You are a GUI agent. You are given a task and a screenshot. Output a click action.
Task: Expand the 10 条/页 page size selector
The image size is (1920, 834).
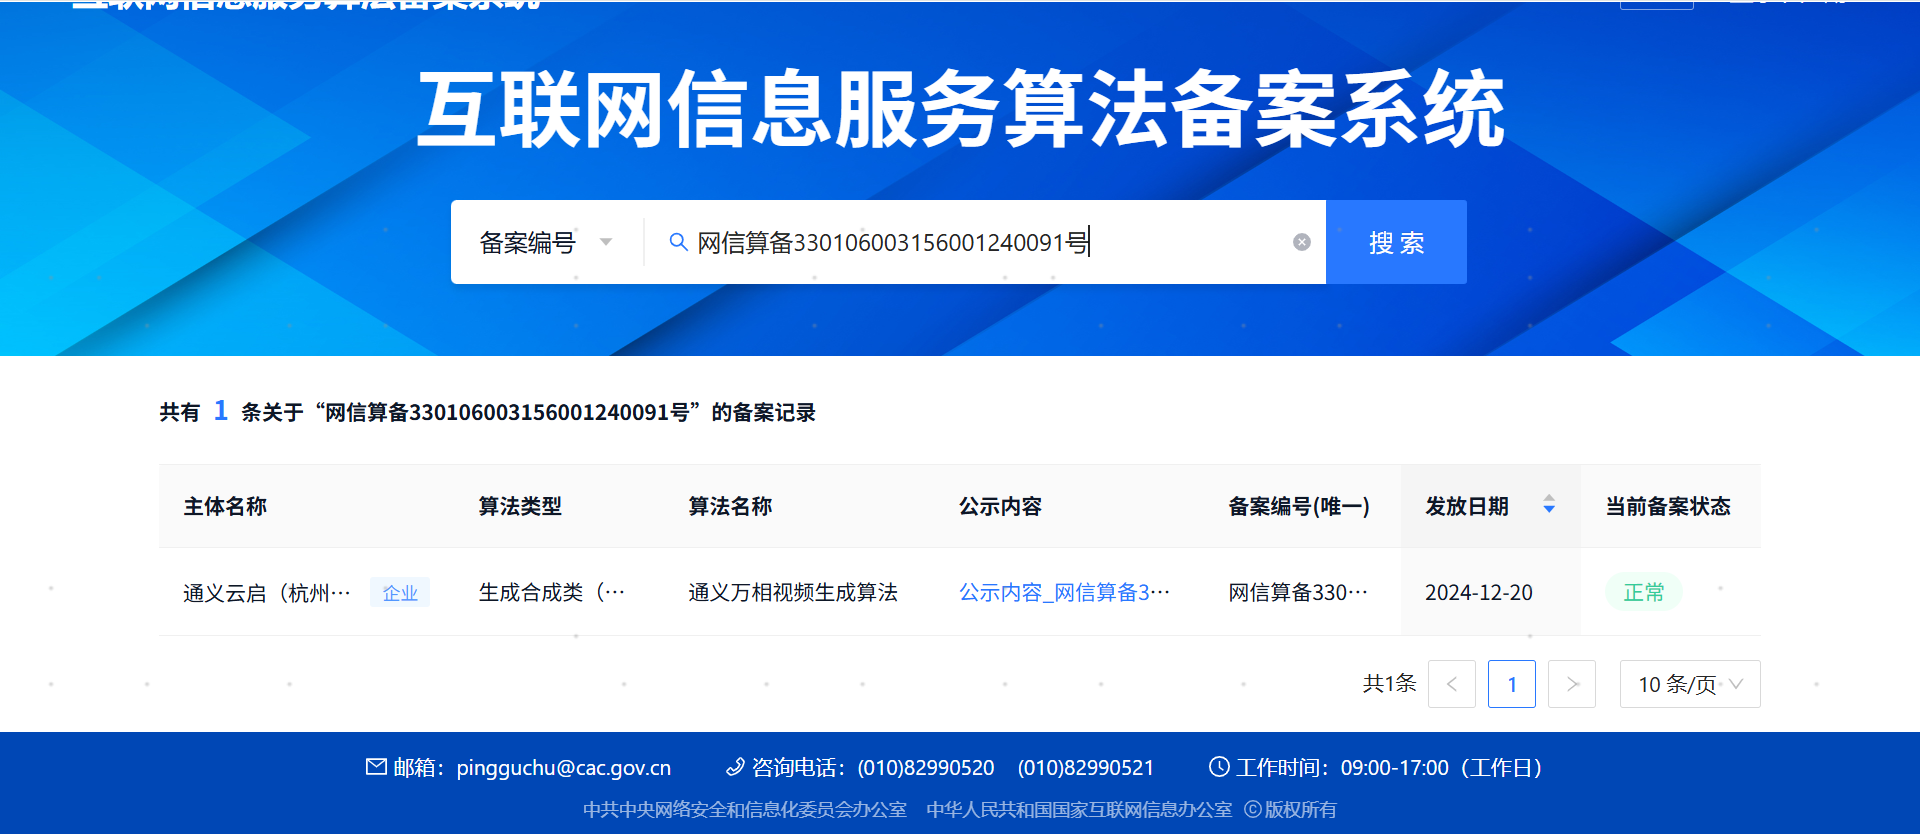[x=1690, y=684]
